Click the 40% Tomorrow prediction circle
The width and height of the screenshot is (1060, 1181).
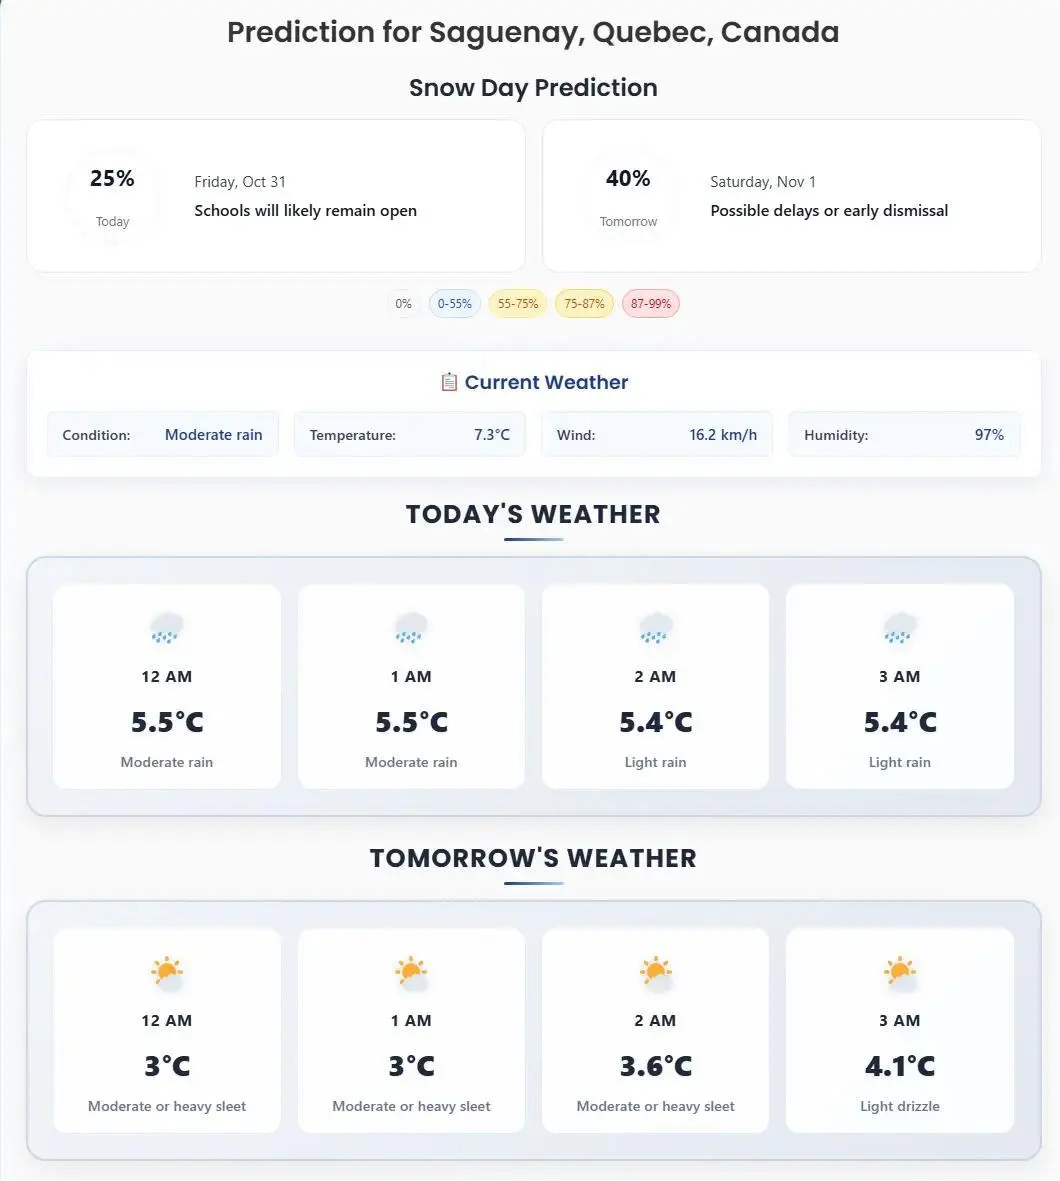coord(628,196)
